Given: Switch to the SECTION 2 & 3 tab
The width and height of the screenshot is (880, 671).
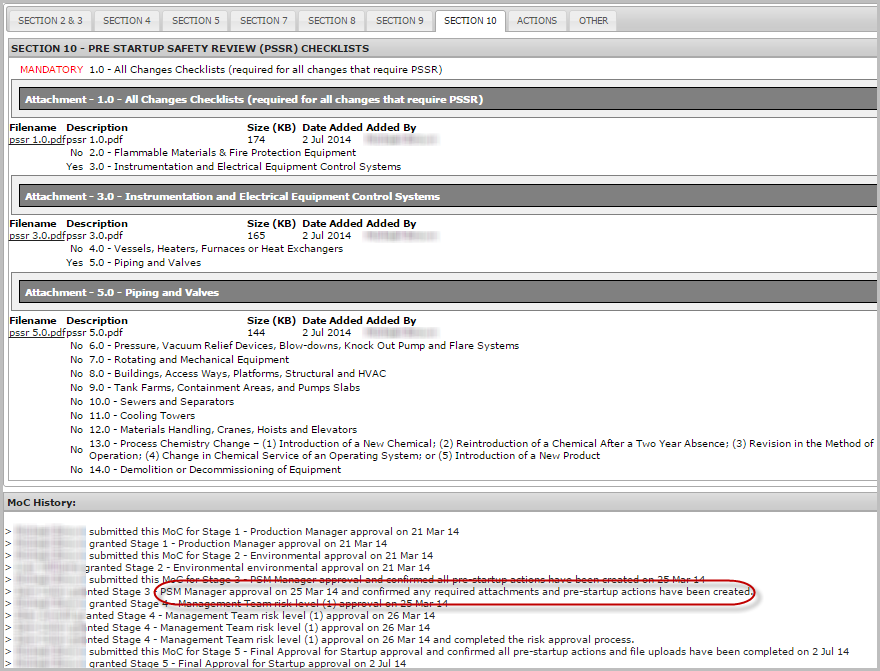Looking at the screenshot, I should 49,20.
